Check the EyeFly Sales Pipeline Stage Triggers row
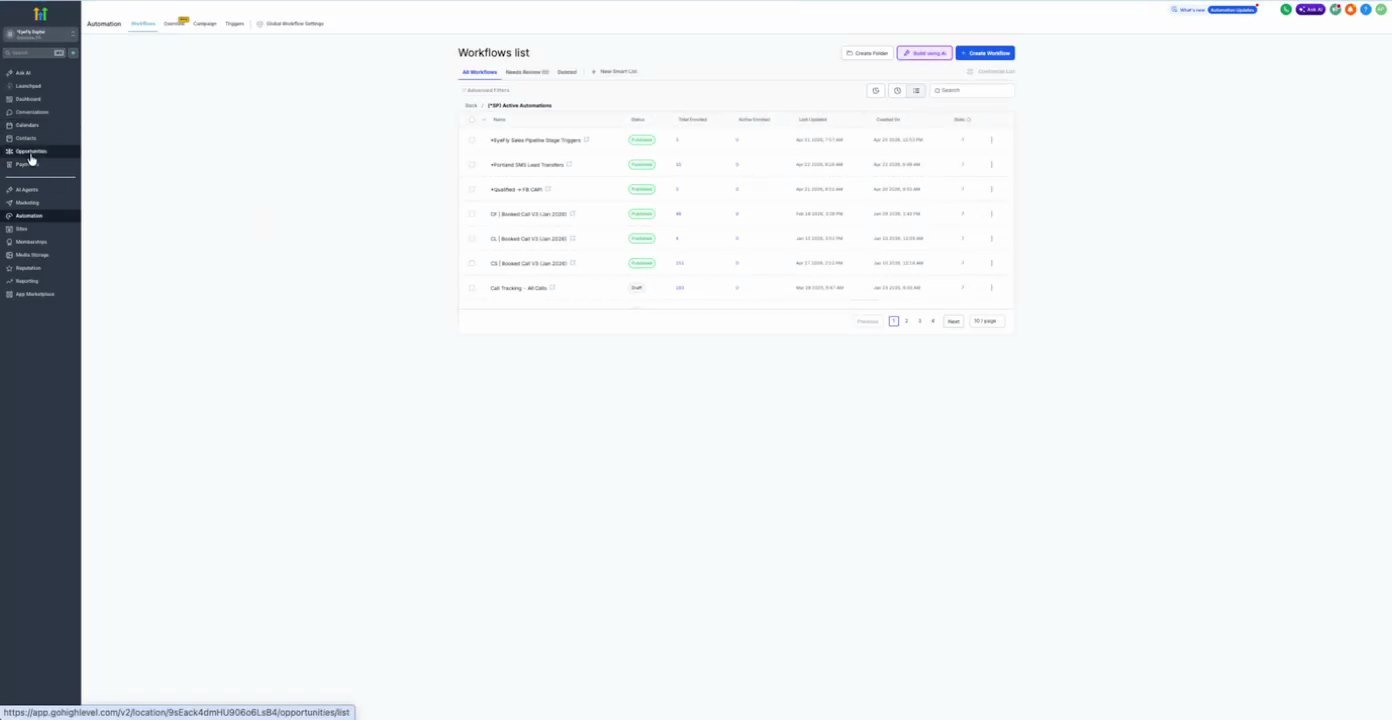 click(x=472, y=140)
